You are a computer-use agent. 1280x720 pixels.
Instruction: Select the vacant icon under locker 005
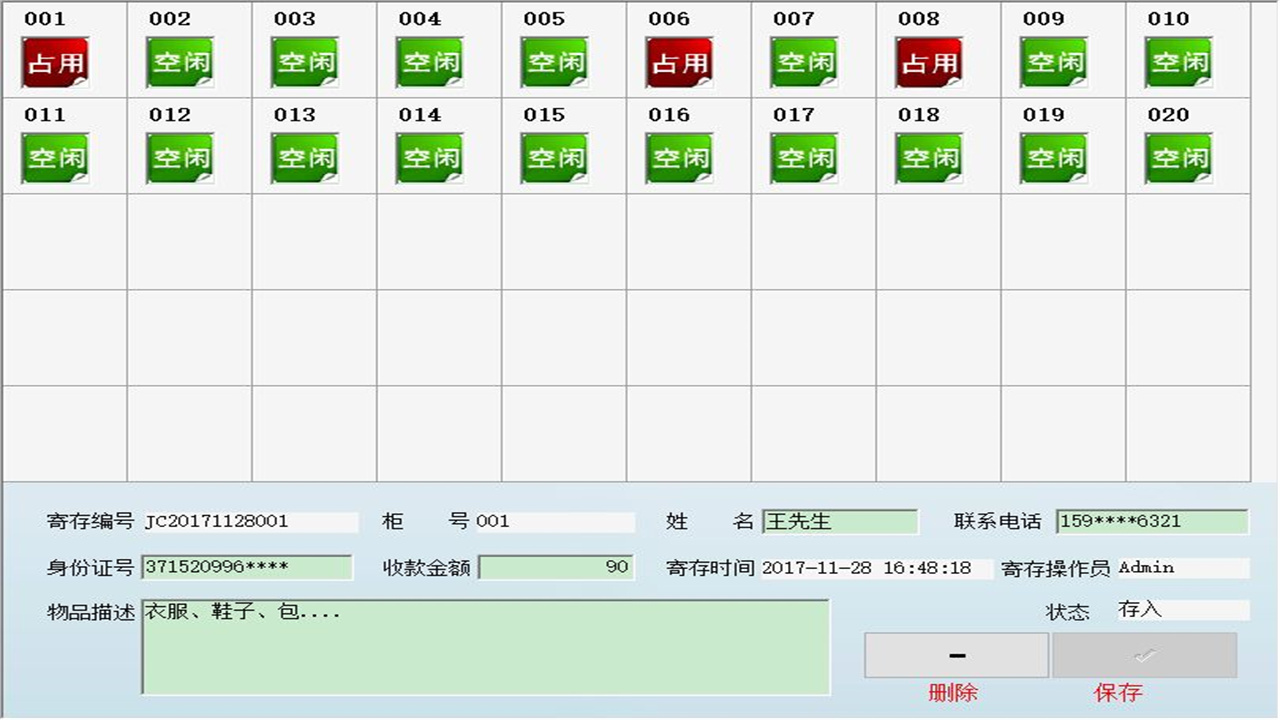tap(554, 60)
